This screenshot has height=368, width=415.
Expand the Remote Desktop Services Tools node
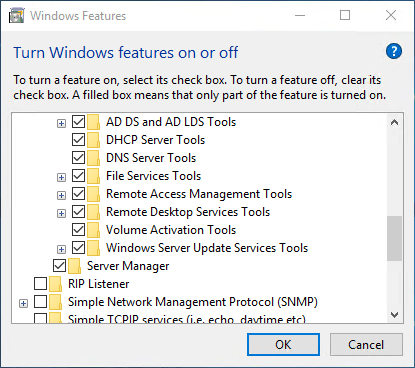point(61,214)
